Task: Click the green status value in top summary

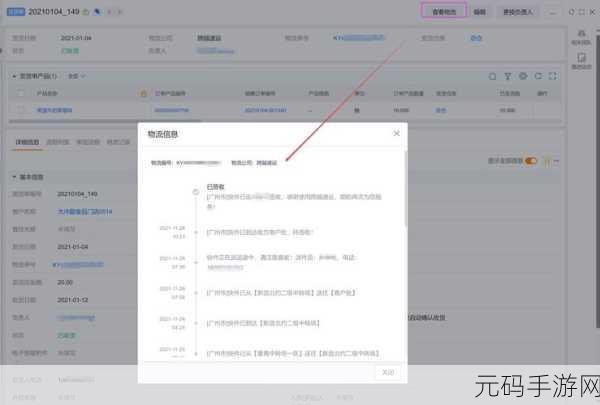Action: 70,51
